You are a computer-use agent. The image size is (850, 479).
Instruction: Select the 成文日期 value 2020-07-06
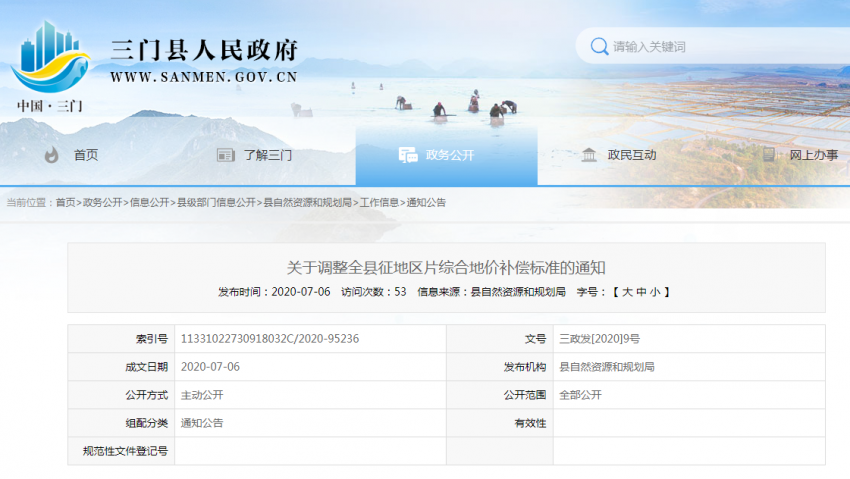[210, 367]
